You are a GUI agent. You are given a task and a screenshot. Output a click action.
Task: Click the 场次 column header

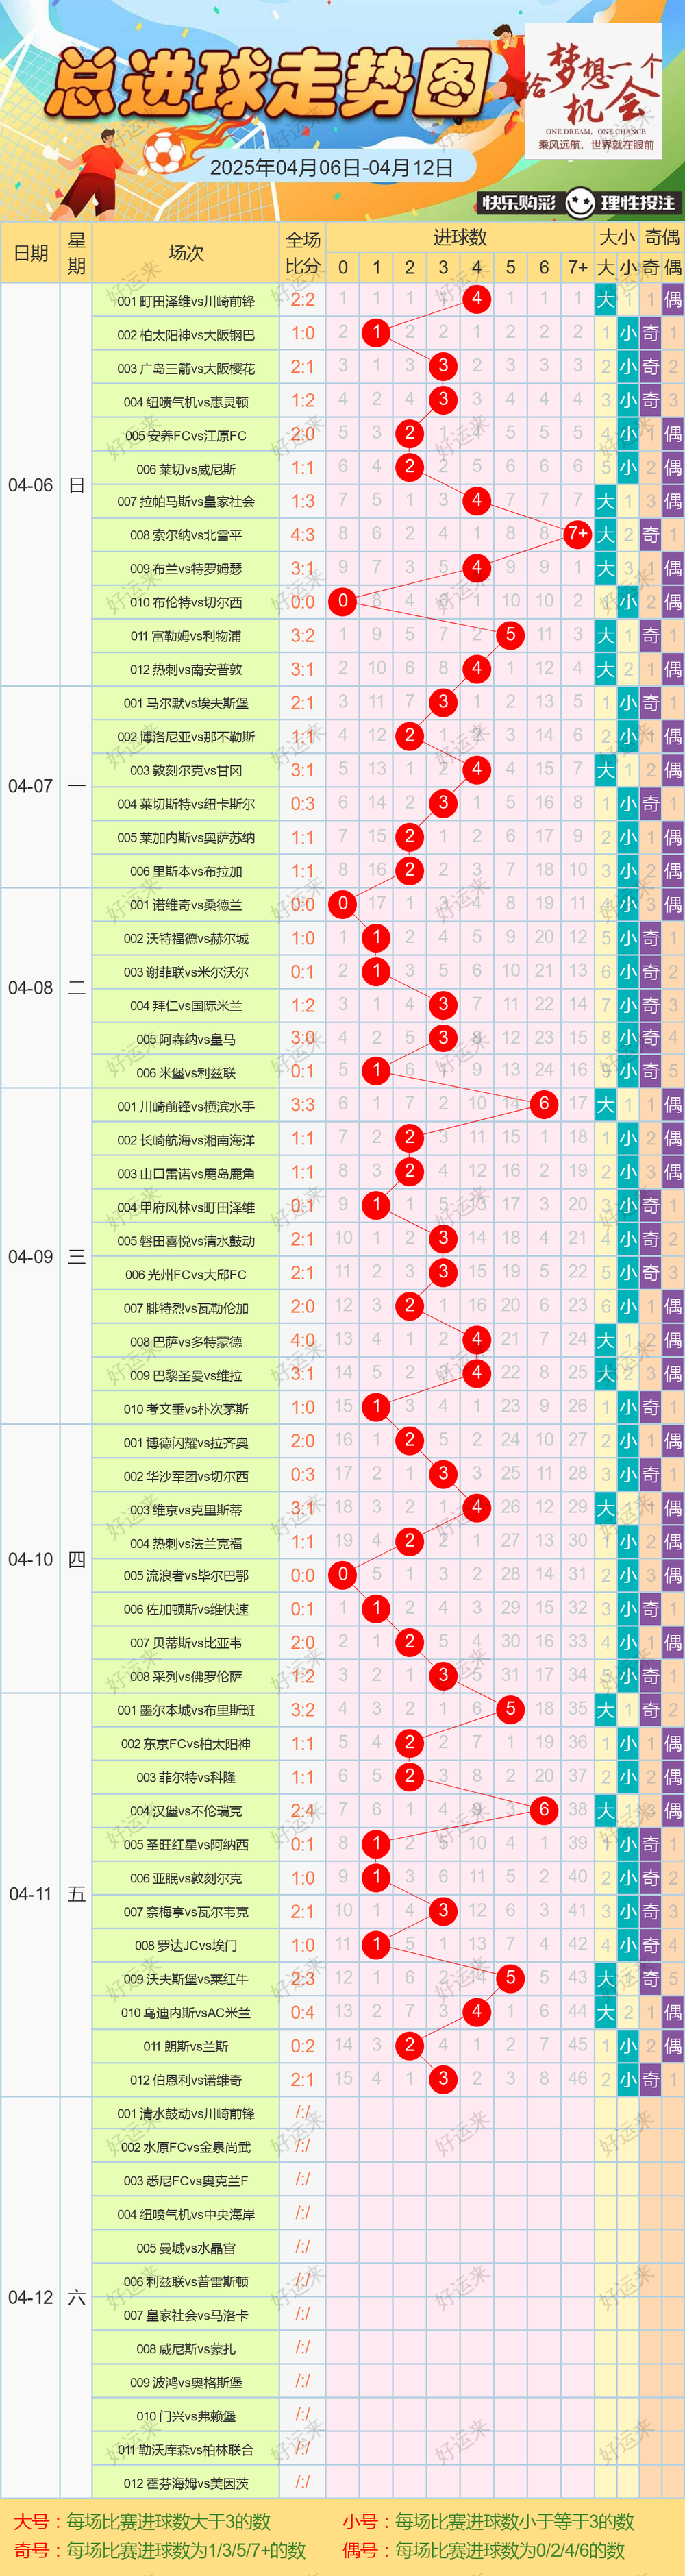point(186,253)
